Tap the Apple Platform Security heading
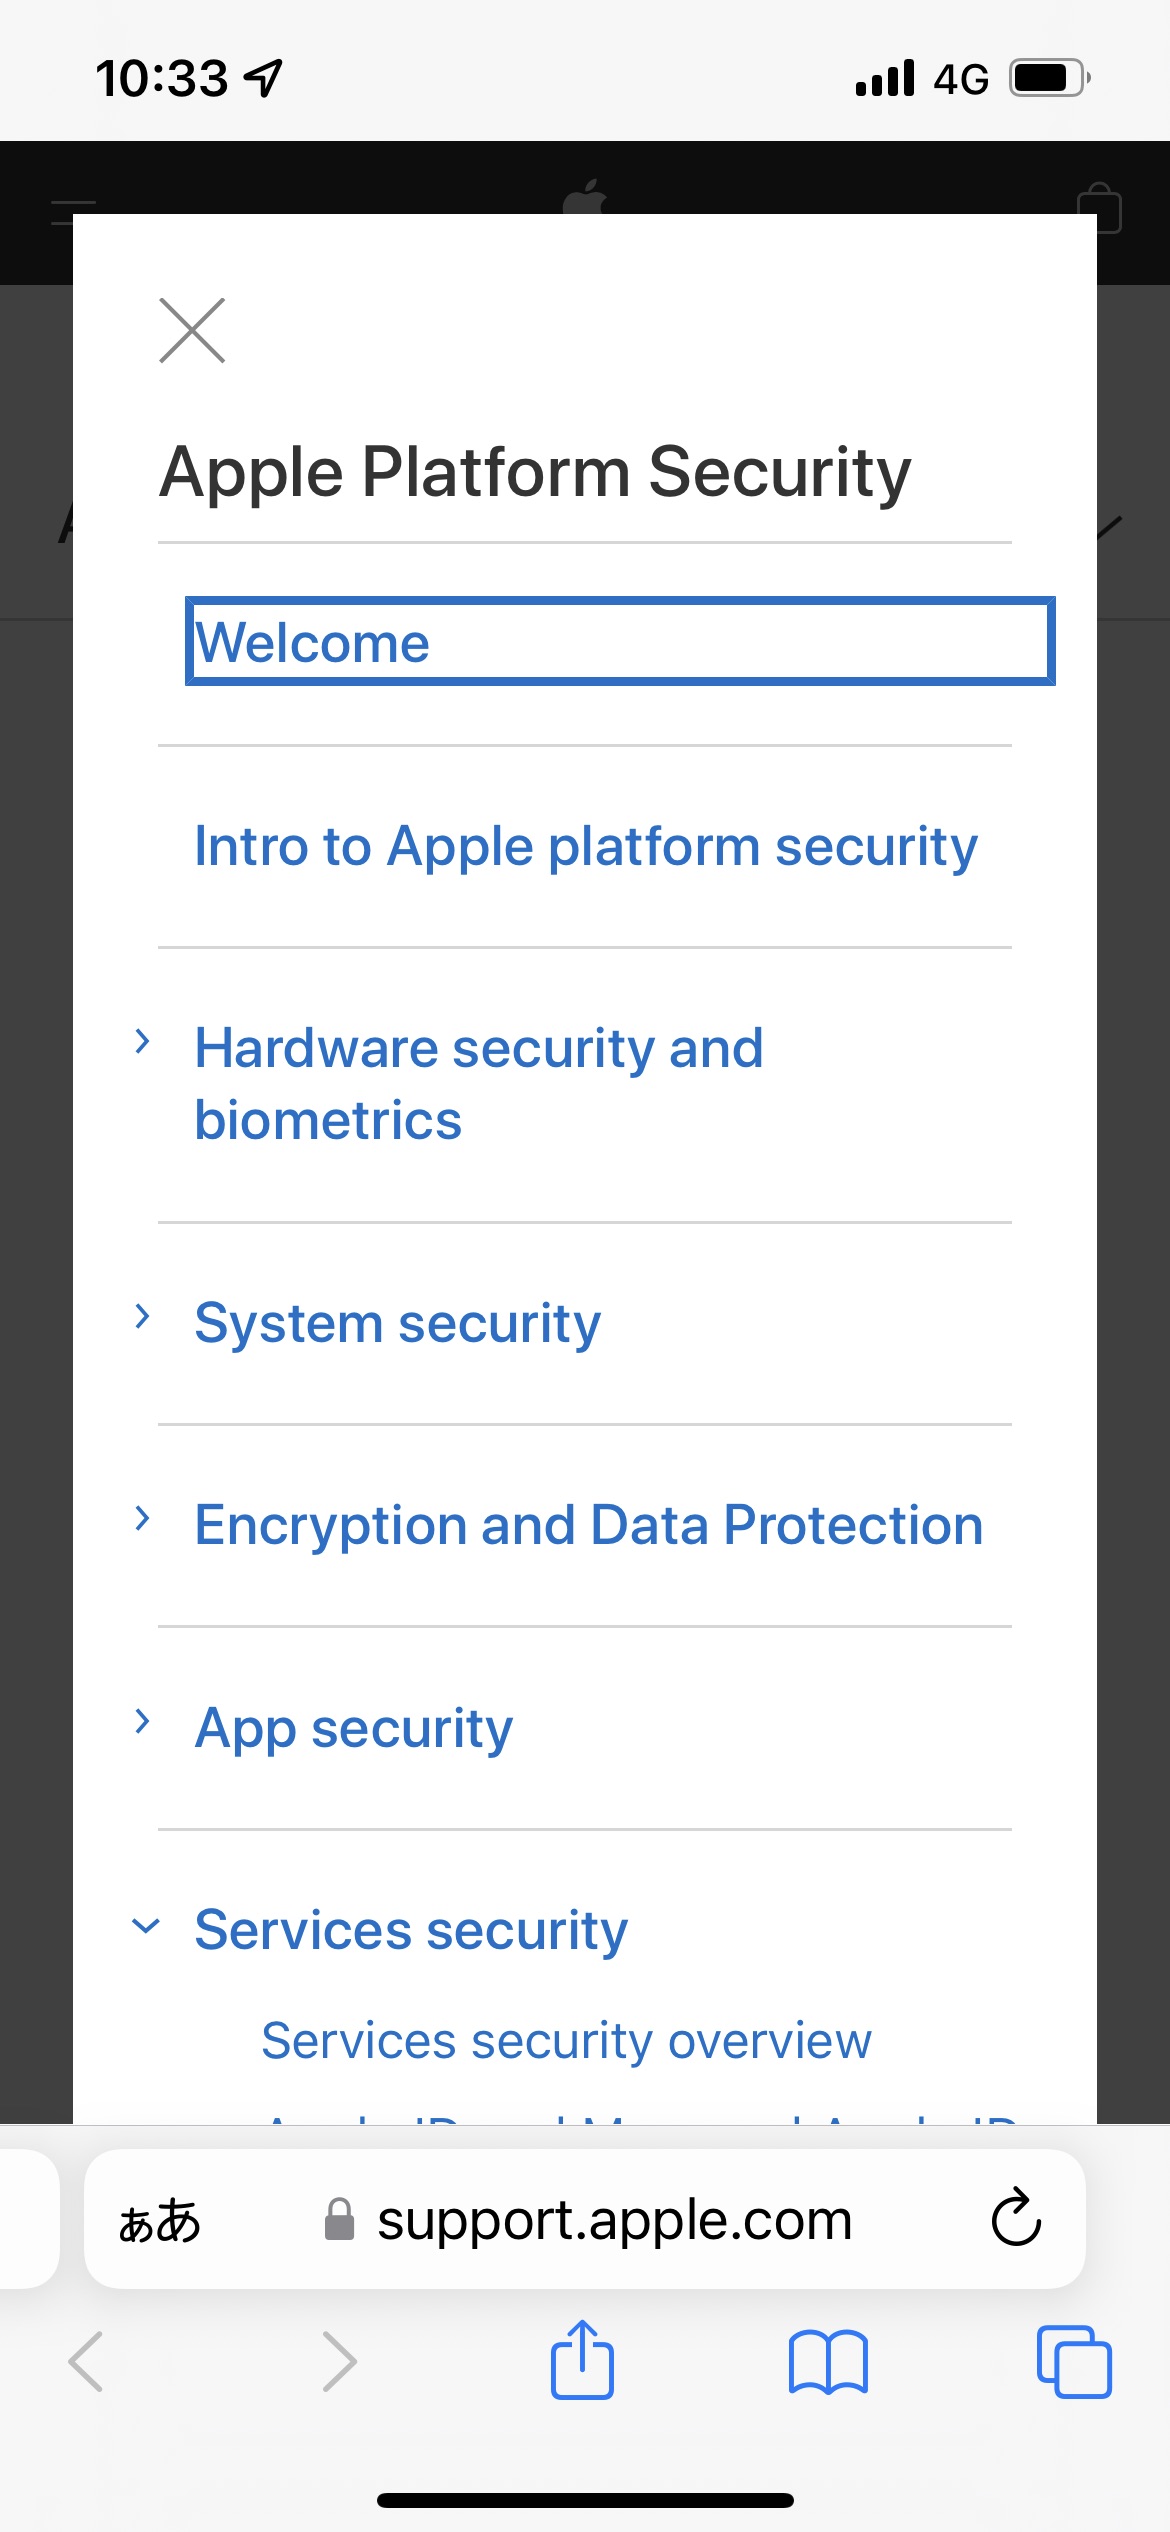The width and height of the screenshot is (1170, 2532). [537, 470]
